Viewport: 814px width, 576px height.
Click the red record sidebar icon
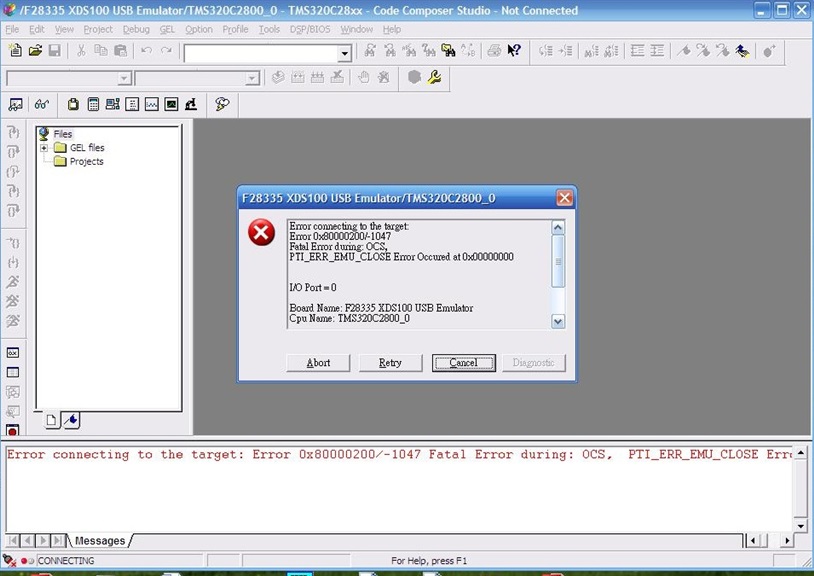(x=13, y=430)
